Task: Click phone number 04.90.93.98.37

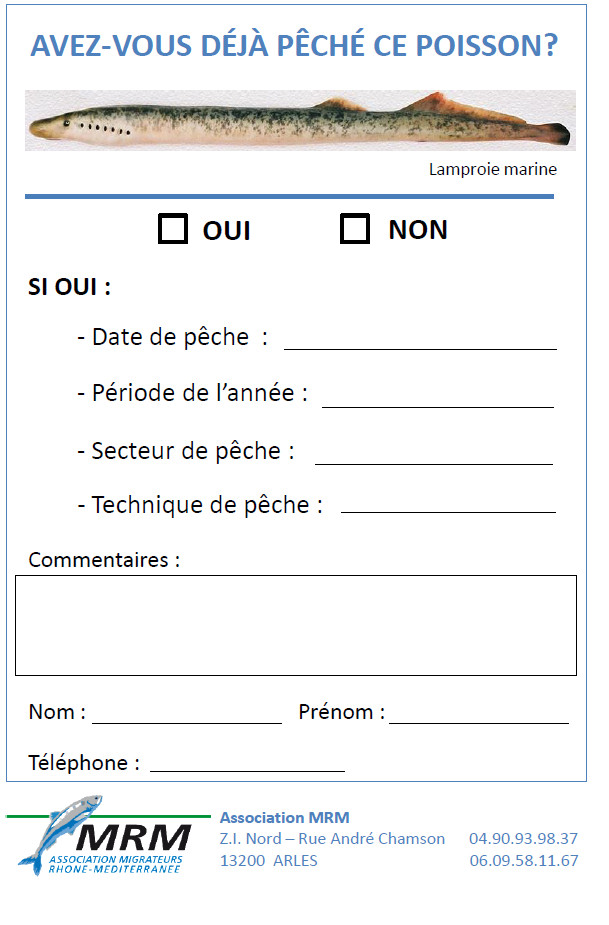Action: point(523,839)
